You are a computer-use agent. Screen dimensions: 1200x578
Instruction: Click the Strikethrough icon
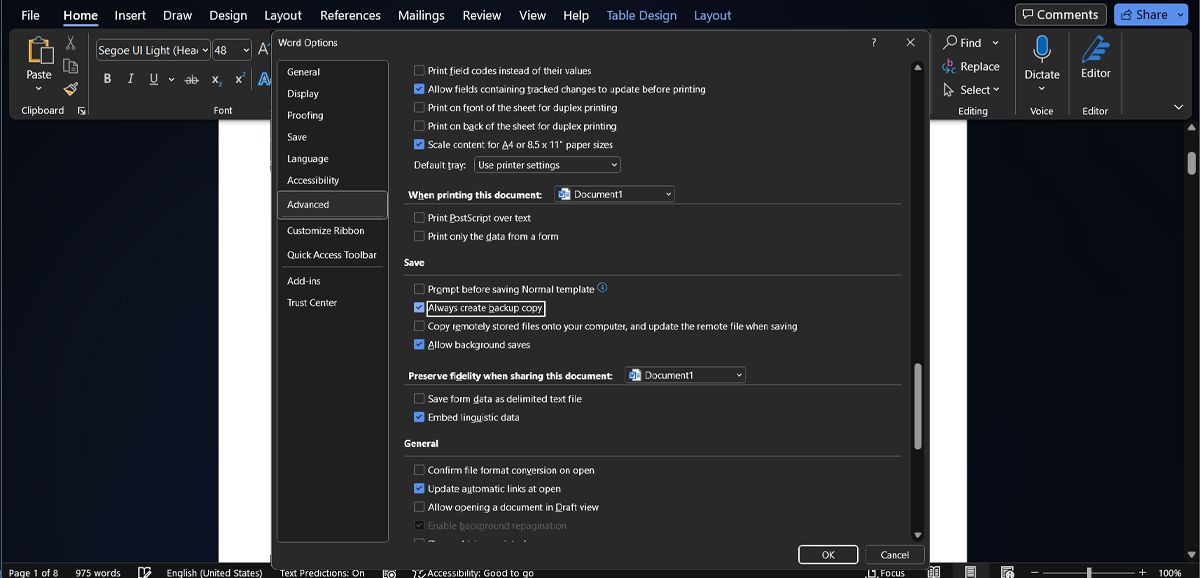pyautogui.click(x=191, y=79)
